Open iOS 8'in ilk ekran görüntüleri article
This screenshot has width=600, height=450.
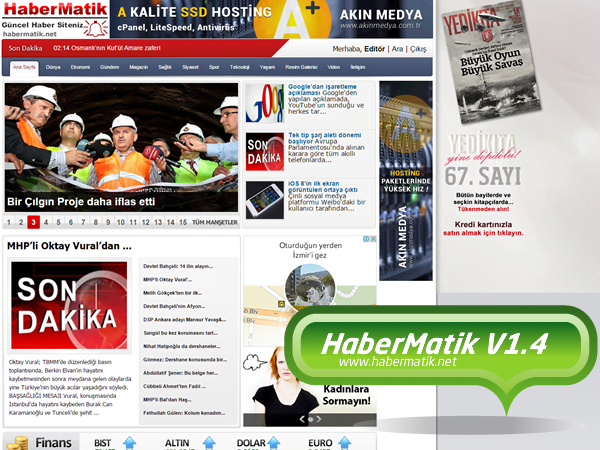[323, 186]
